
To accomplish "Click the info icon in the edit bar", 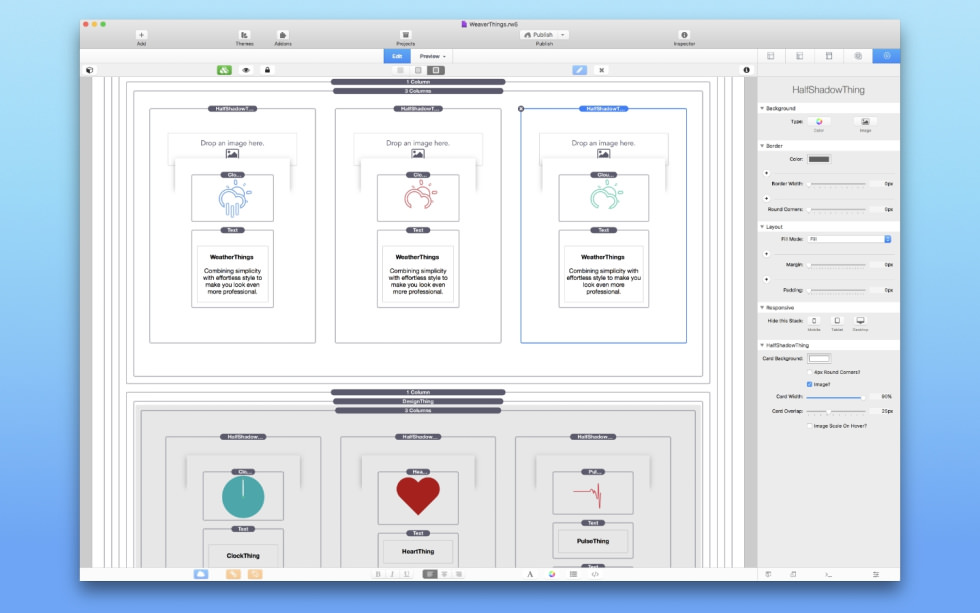I will 746,70.
